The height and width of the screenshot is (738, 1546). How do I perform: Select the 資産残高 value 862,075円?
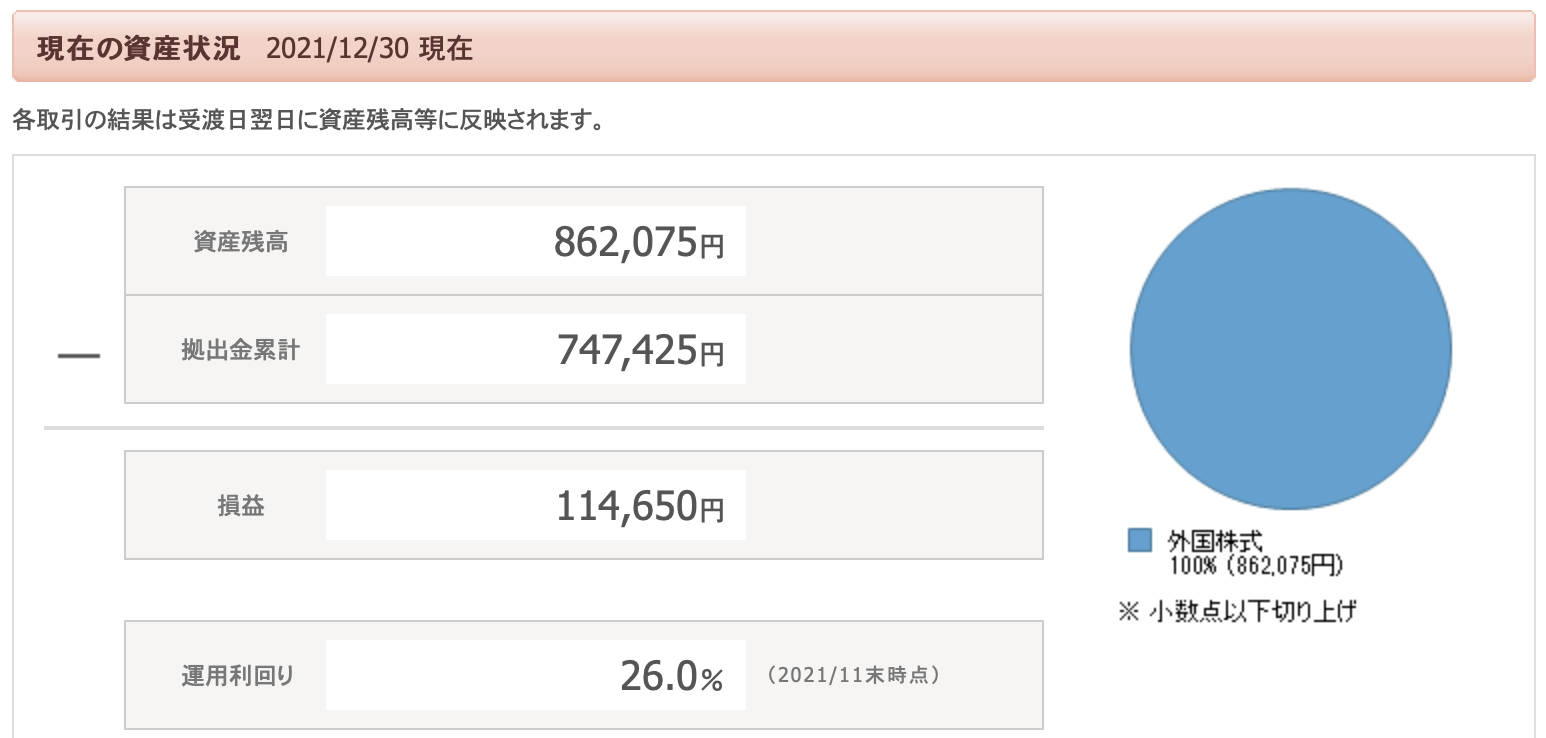coord(639,241)
